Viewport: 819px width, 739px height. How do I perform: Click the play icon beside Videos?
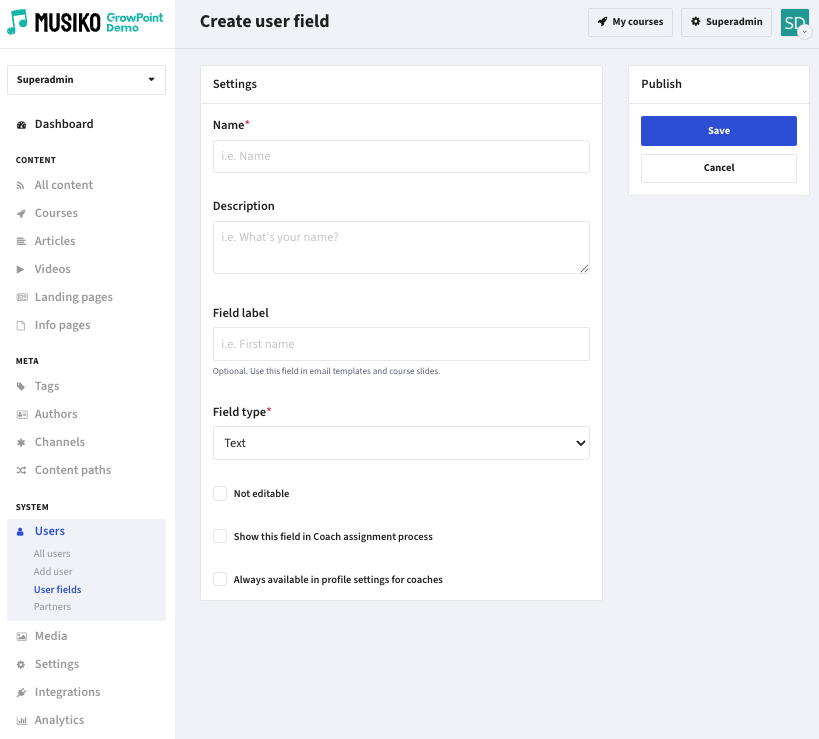tap(20, 269)
